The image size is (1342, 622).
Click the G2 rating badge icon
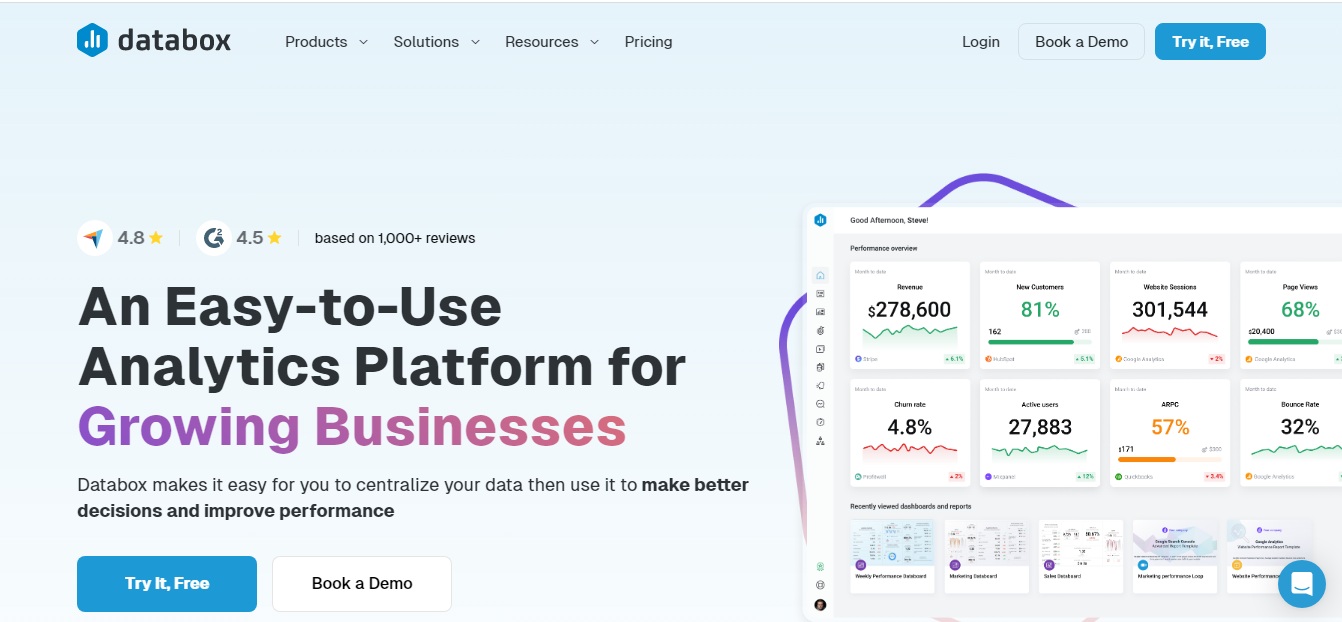214,238
